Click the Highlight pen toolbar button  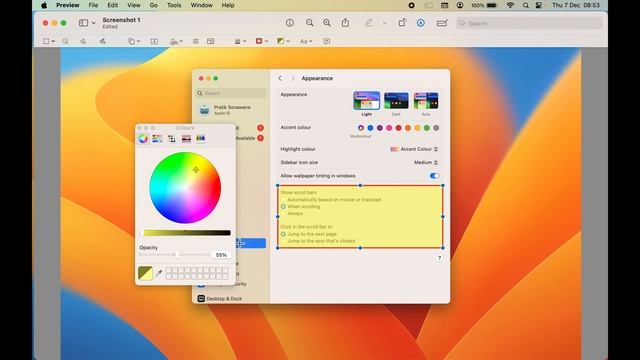(369, 23)
